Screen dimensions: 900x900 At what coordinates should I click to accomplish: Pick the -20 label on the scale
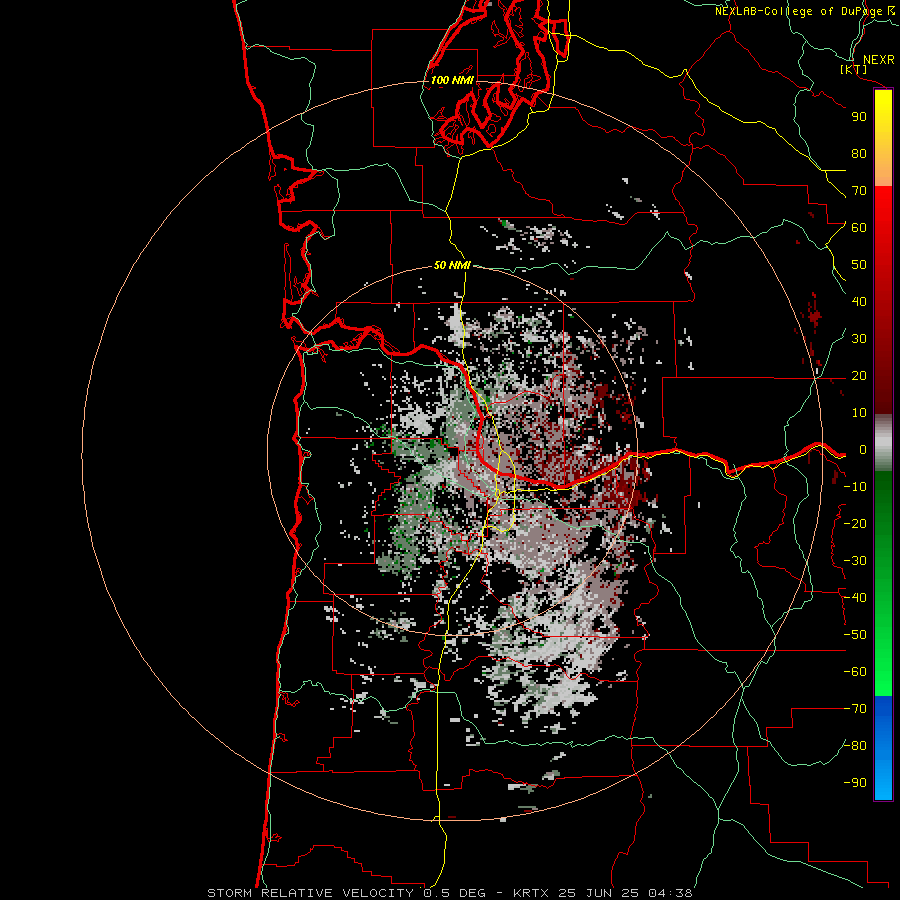click(855, 524)
